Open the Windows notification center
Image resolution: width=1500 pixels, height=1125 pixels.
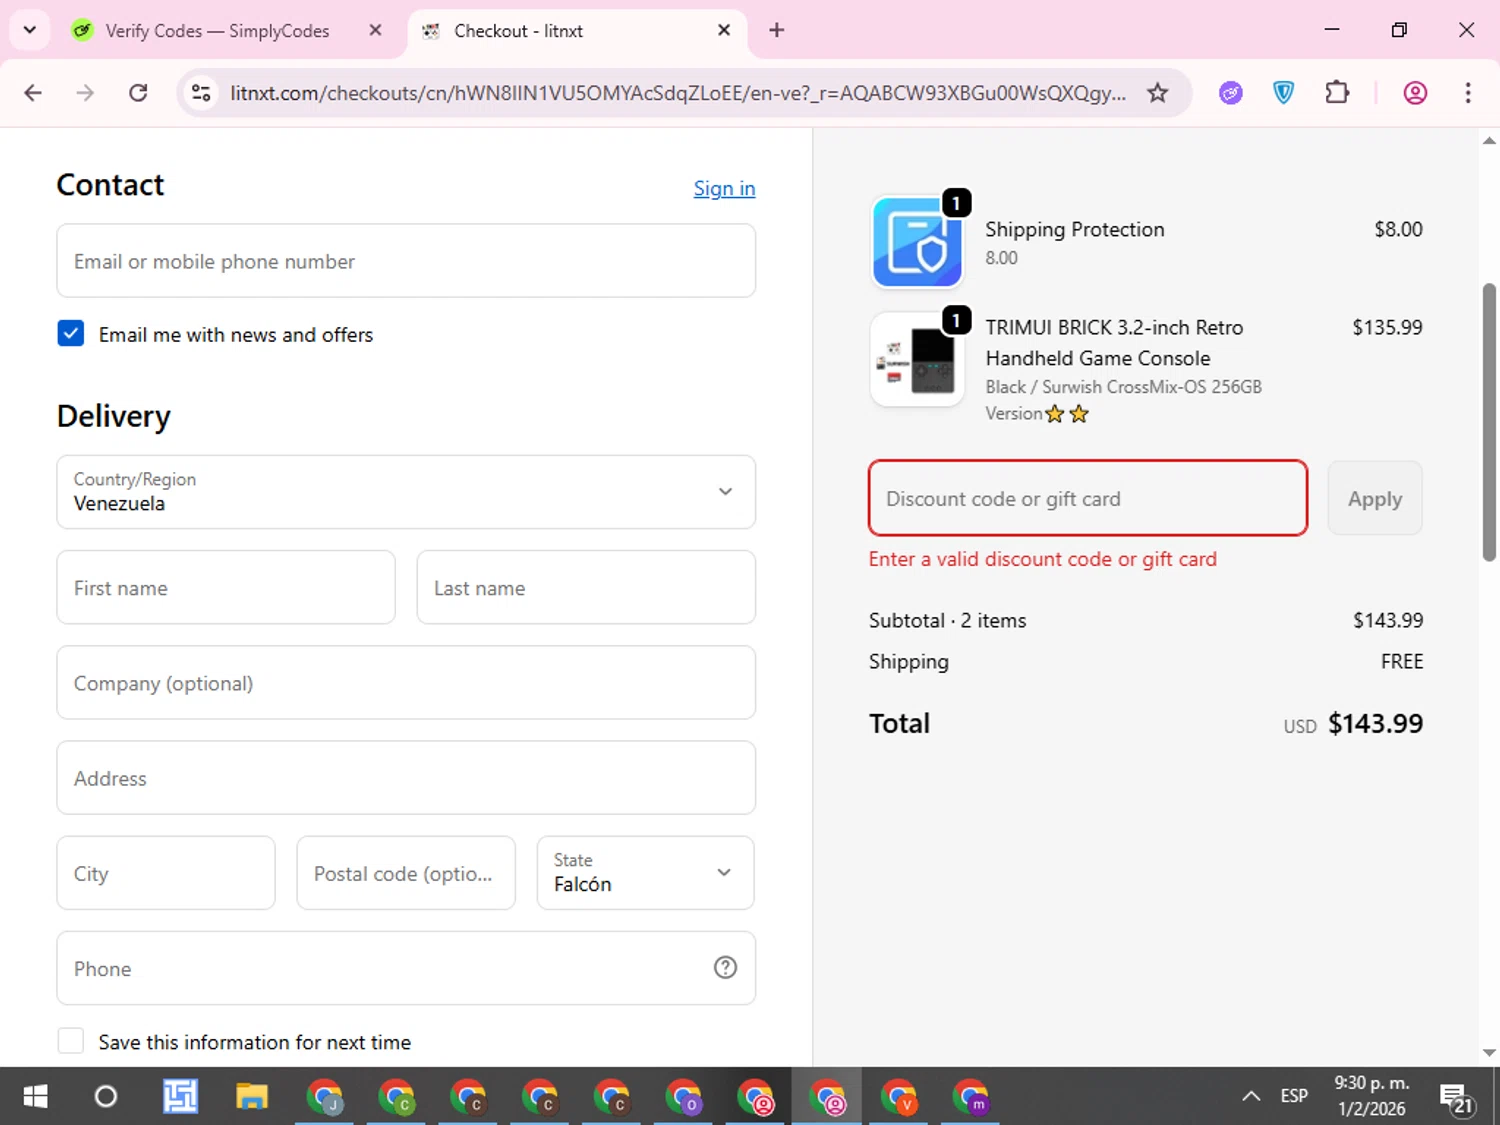1457,1097
